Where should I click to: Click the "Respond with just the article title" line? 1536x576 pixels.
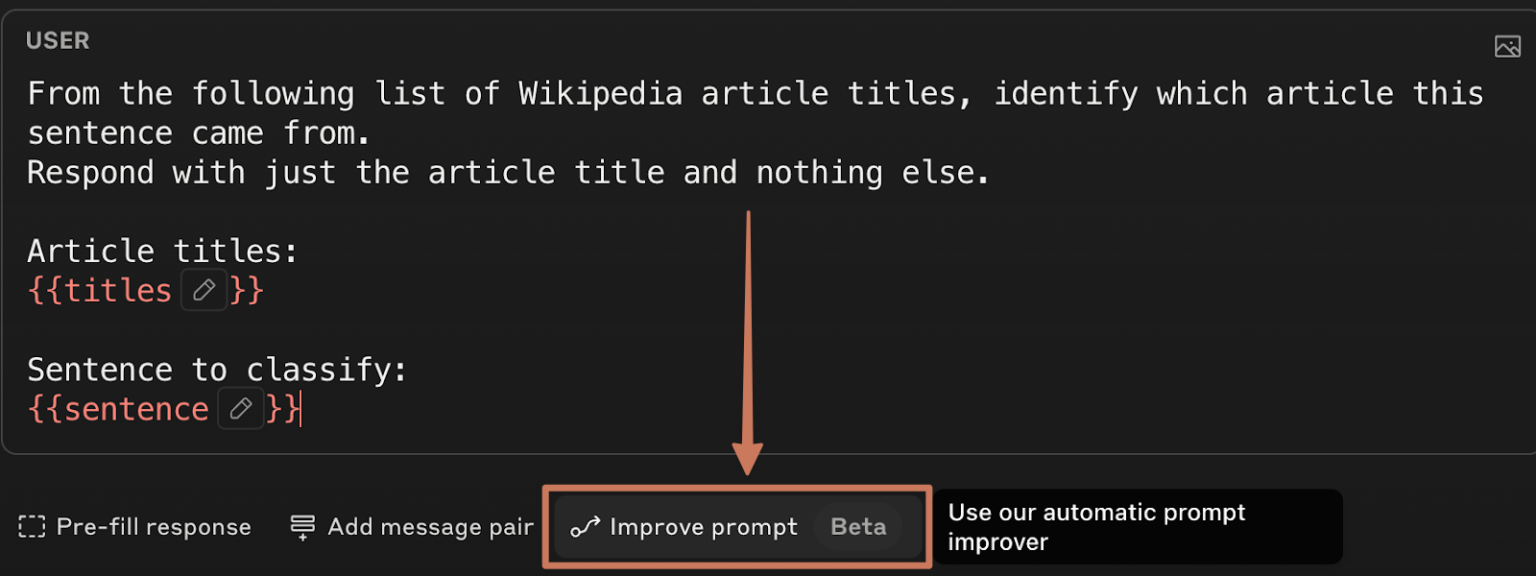507,173
